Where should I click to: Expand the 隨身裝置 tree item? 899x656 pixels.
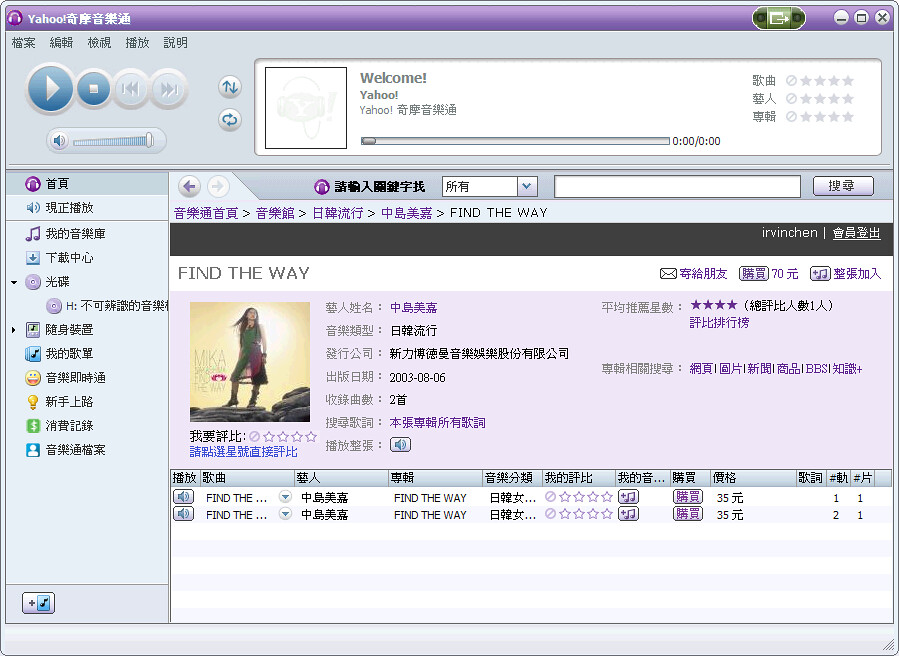pos(14,330)
